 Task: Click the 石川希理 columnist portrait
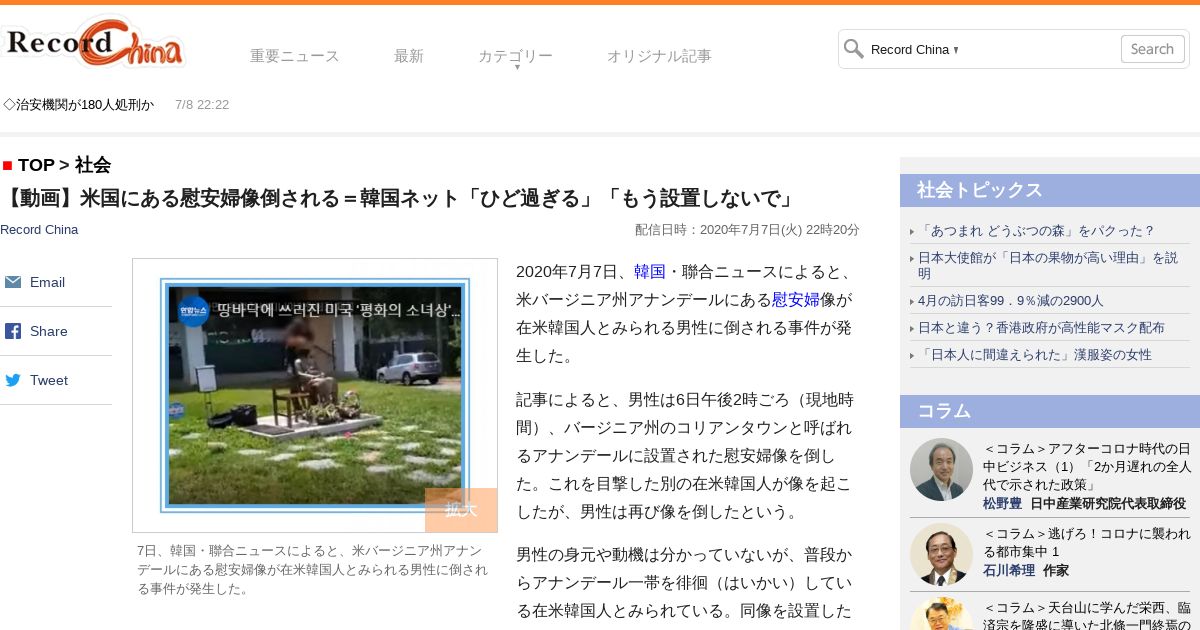(941, 554)
